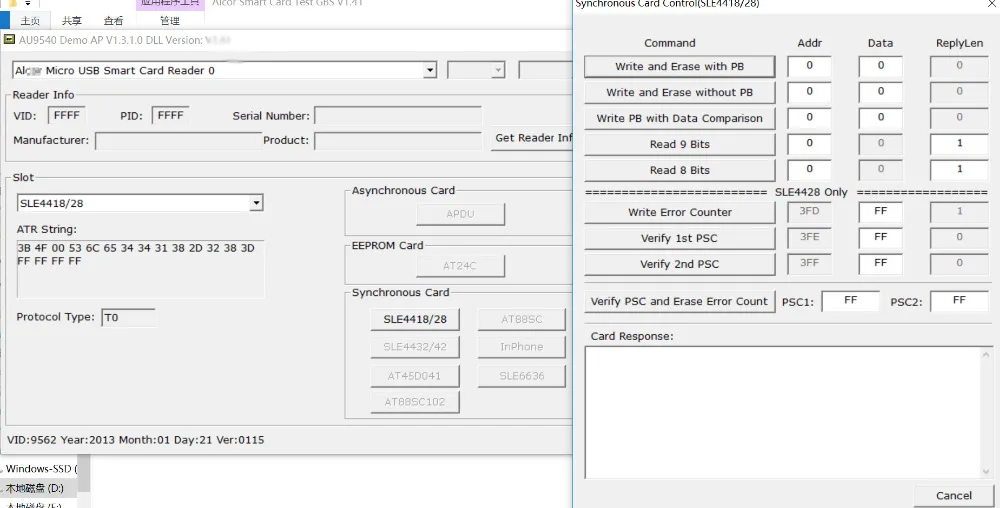Open the 主页 ribbon tab in Explorer
The image size is (1000, 508).
click(30, 21)
